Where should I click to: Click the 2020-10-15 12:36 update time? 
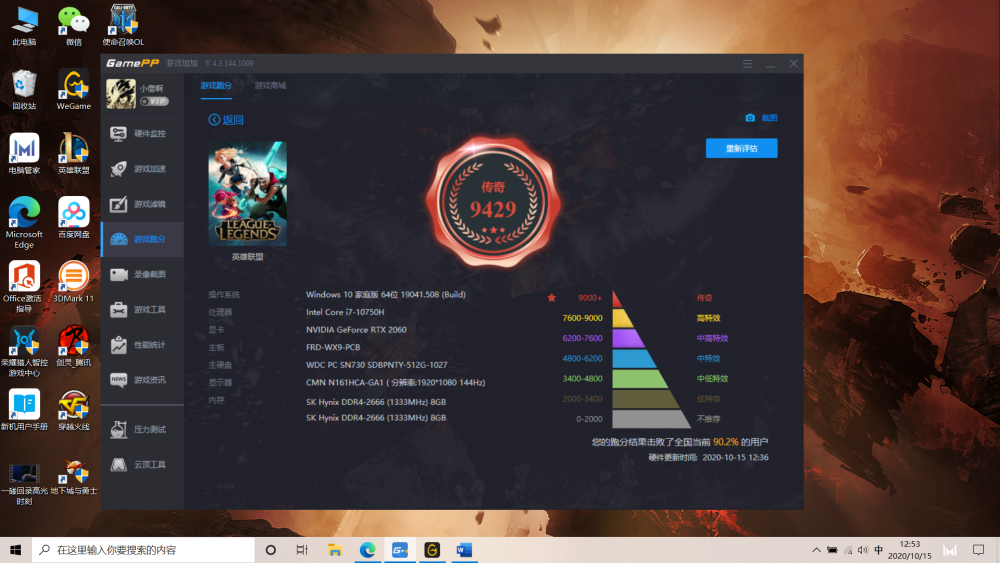(735, 458)
